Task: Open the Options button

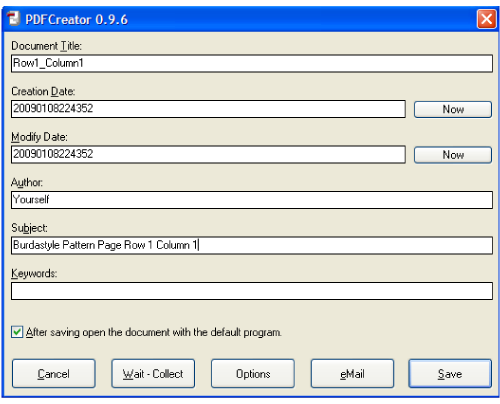Action: [x=253, y=374]
